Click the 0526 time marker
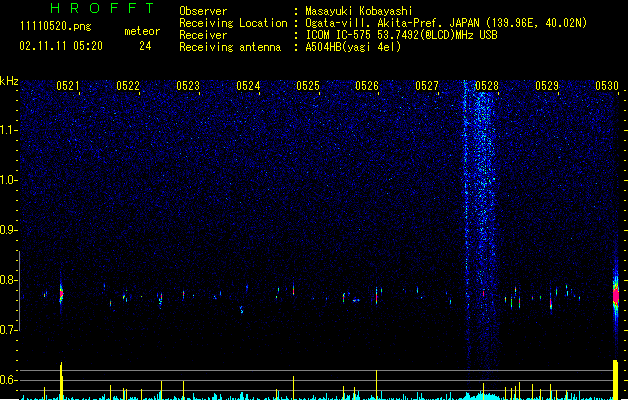This screenshot has height=400, width=629. pos(367,86)
